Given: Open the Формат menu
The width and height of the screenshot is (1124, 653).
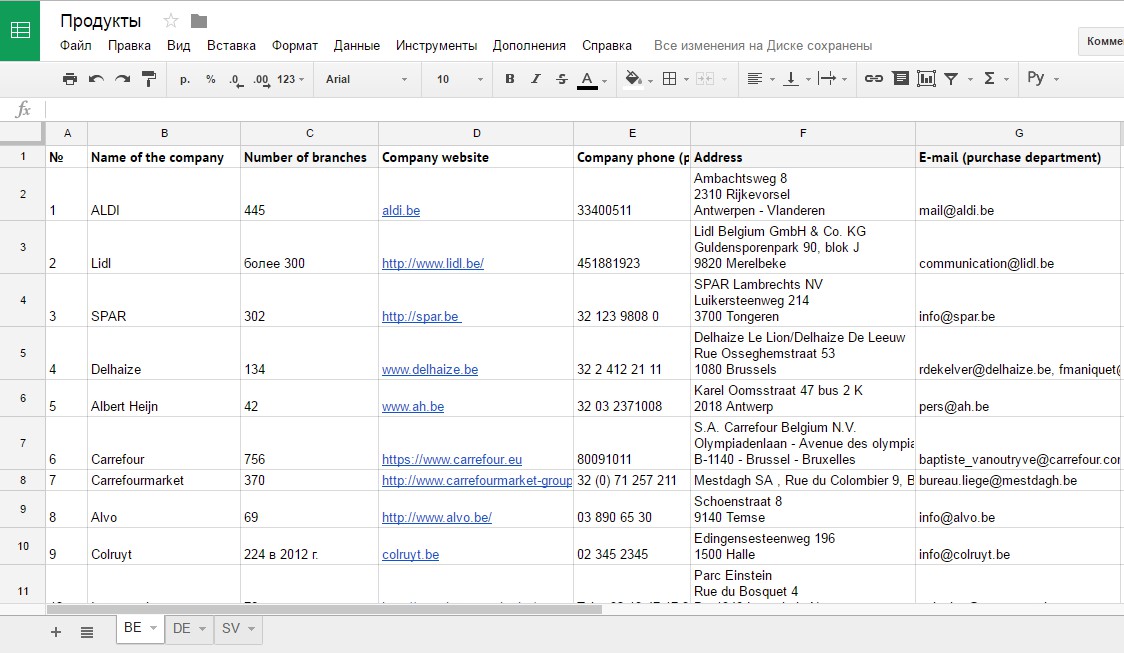Looking at the screenshot, I should click(295, 45).
